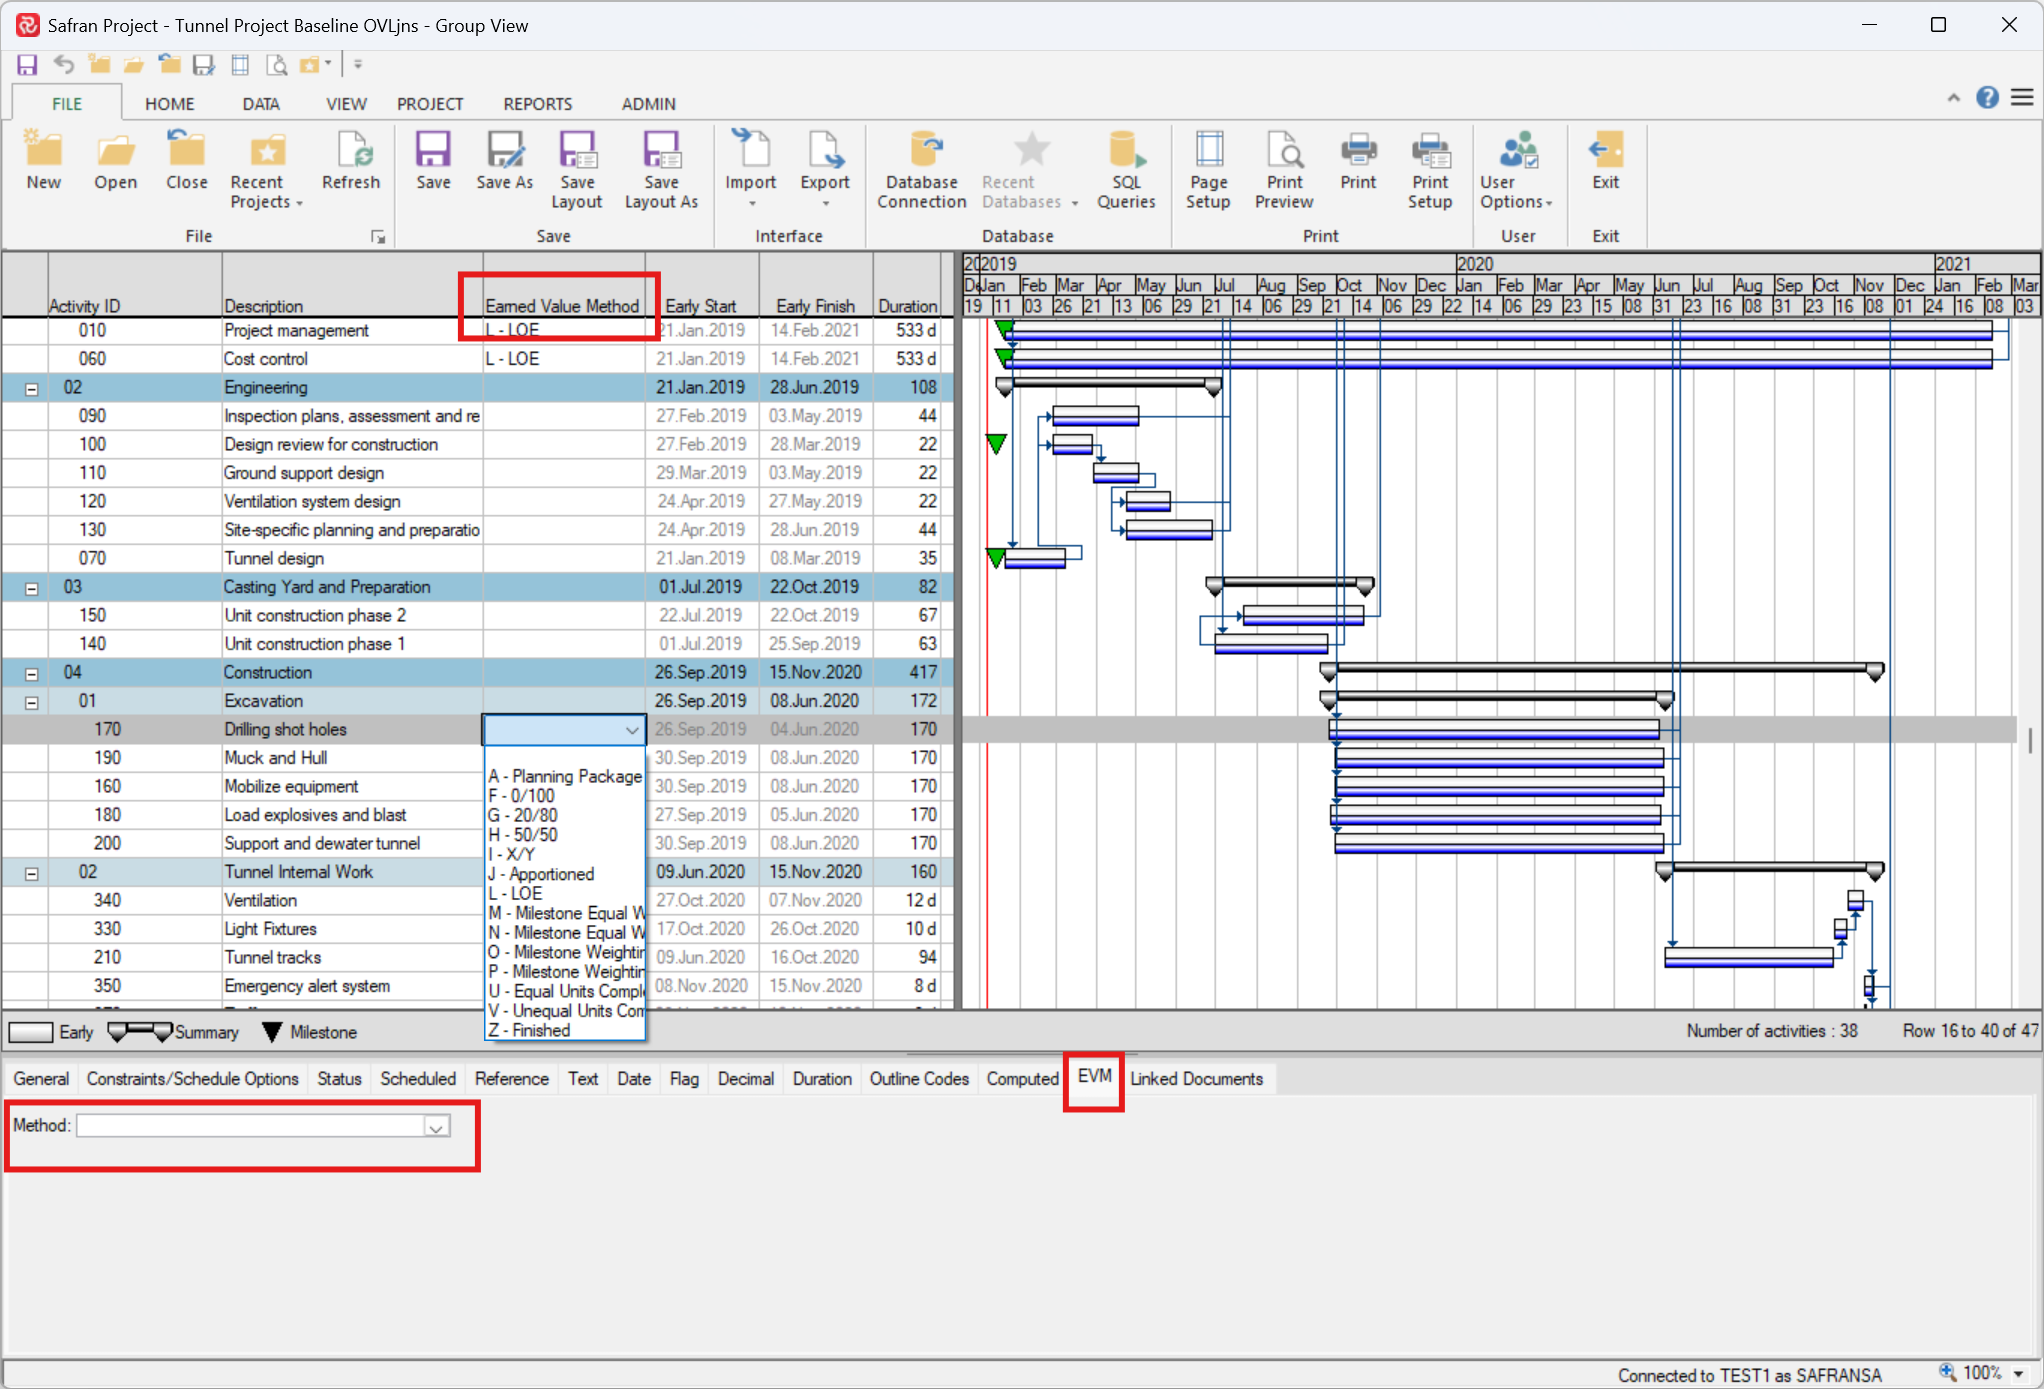Viewport: 2044px width, 1389px height.
Task: Select 'A - Planning Package' method option
Action: 565,776
